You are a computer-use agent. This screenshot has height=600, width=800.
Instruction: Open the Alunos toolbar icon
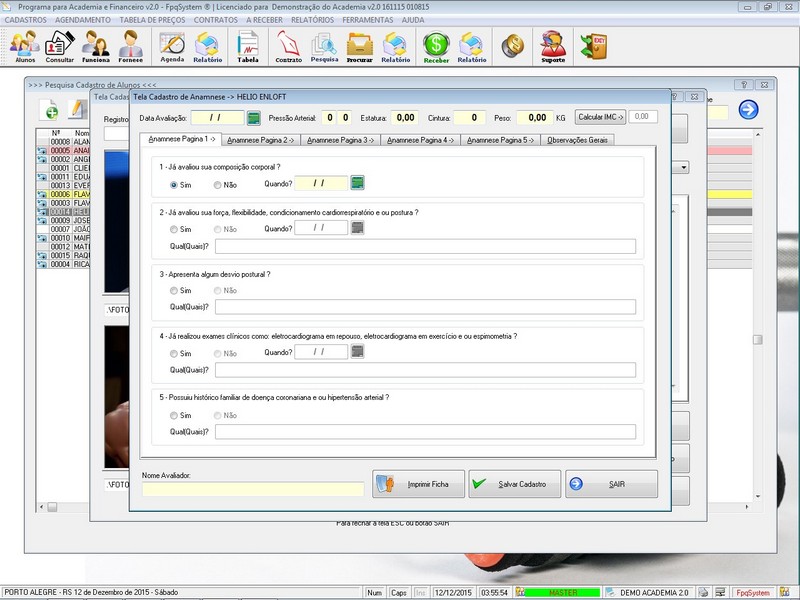25,46
